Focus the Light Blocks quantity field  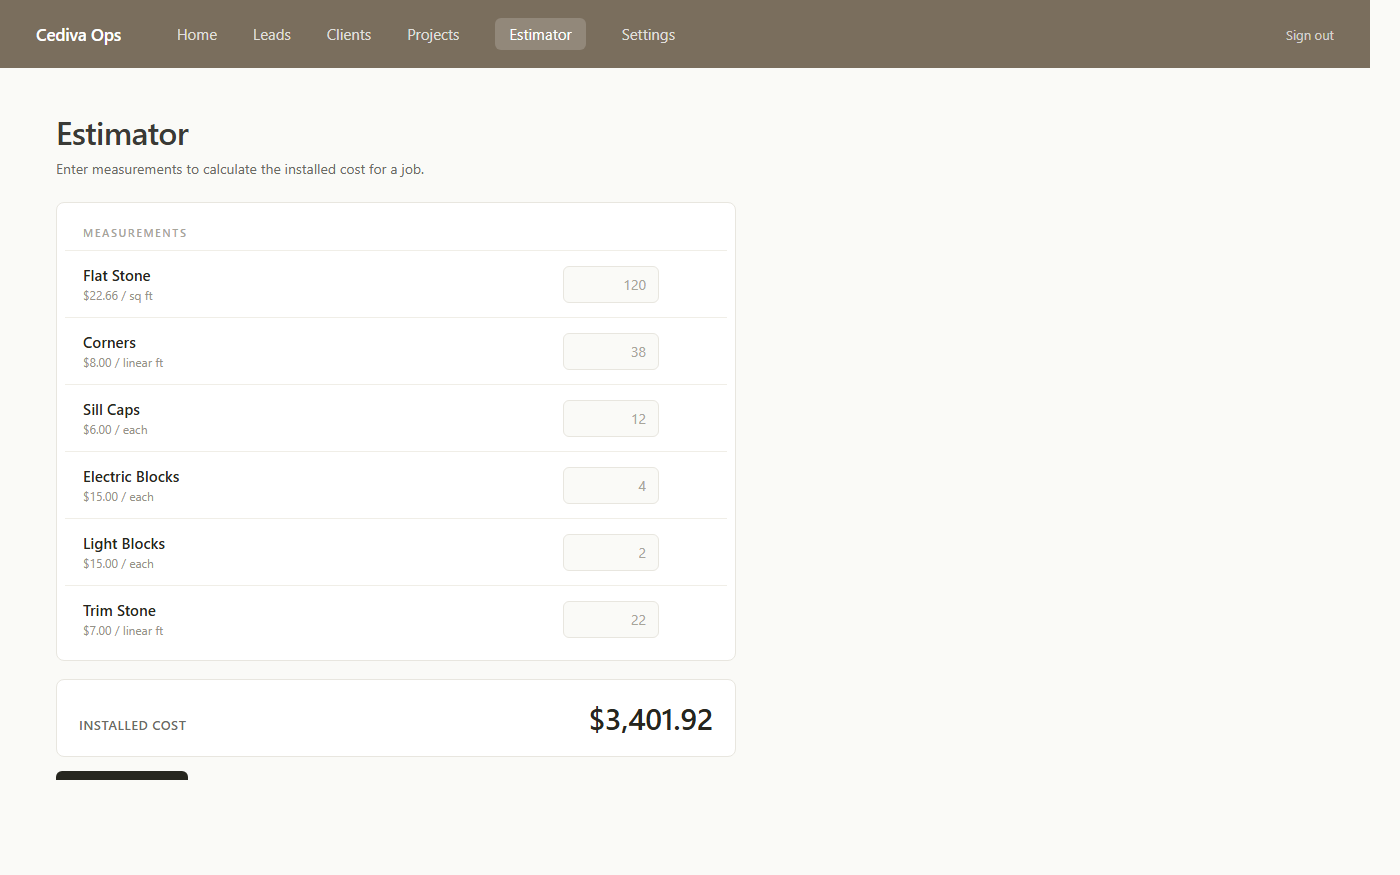click(611, 553)
